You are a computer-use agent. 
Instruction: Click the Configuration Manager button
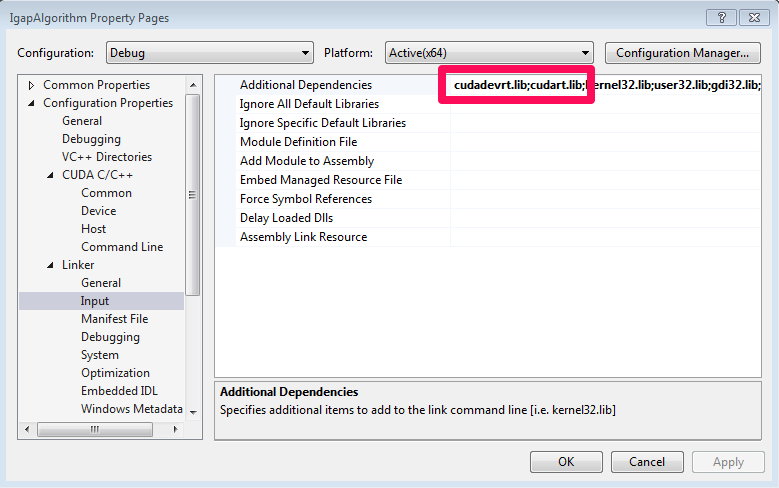tap(682, 53)
